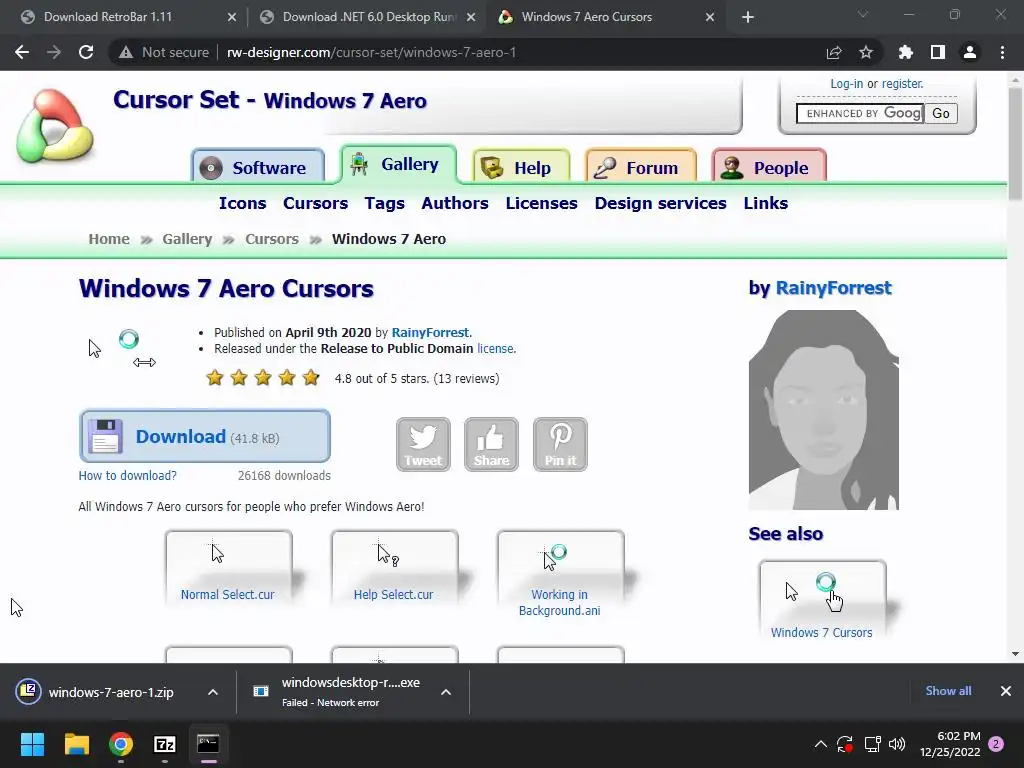1024x768 pixels.
Task: Switch to Download RetroBar 1.11 tab
Action: coord(108,17)
